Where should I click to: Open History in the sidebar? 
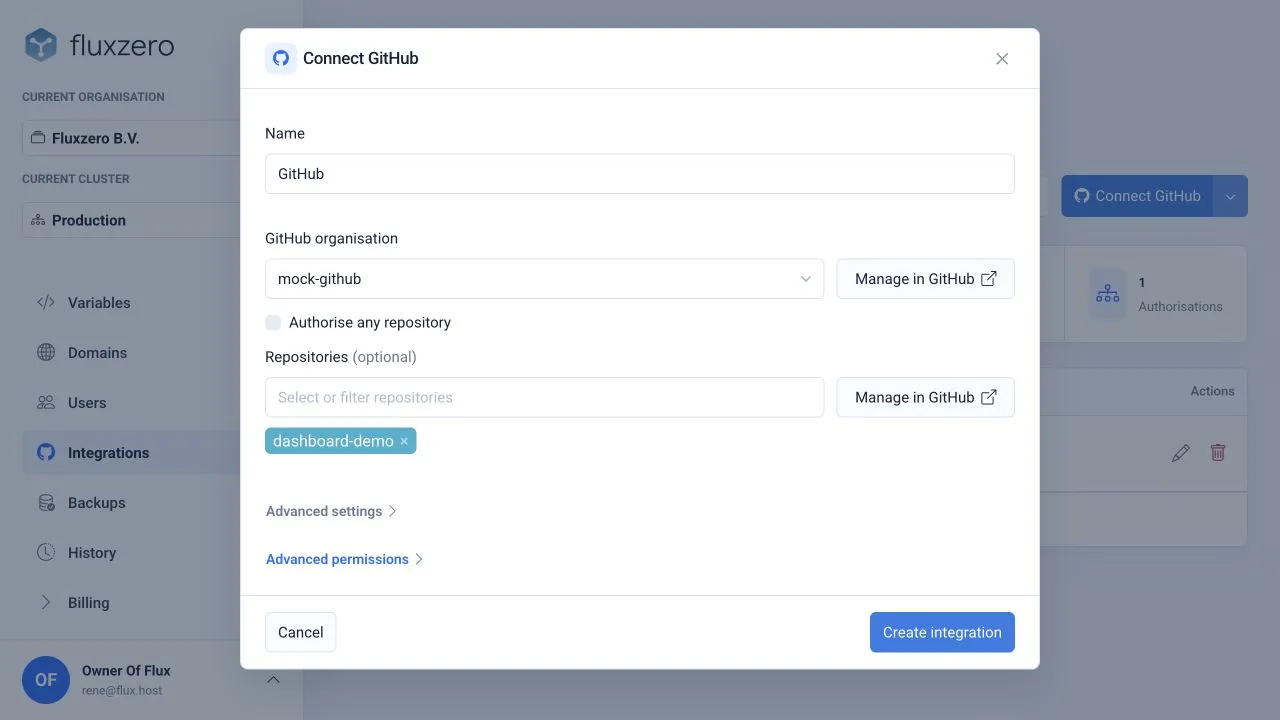[x=132, y=553]
